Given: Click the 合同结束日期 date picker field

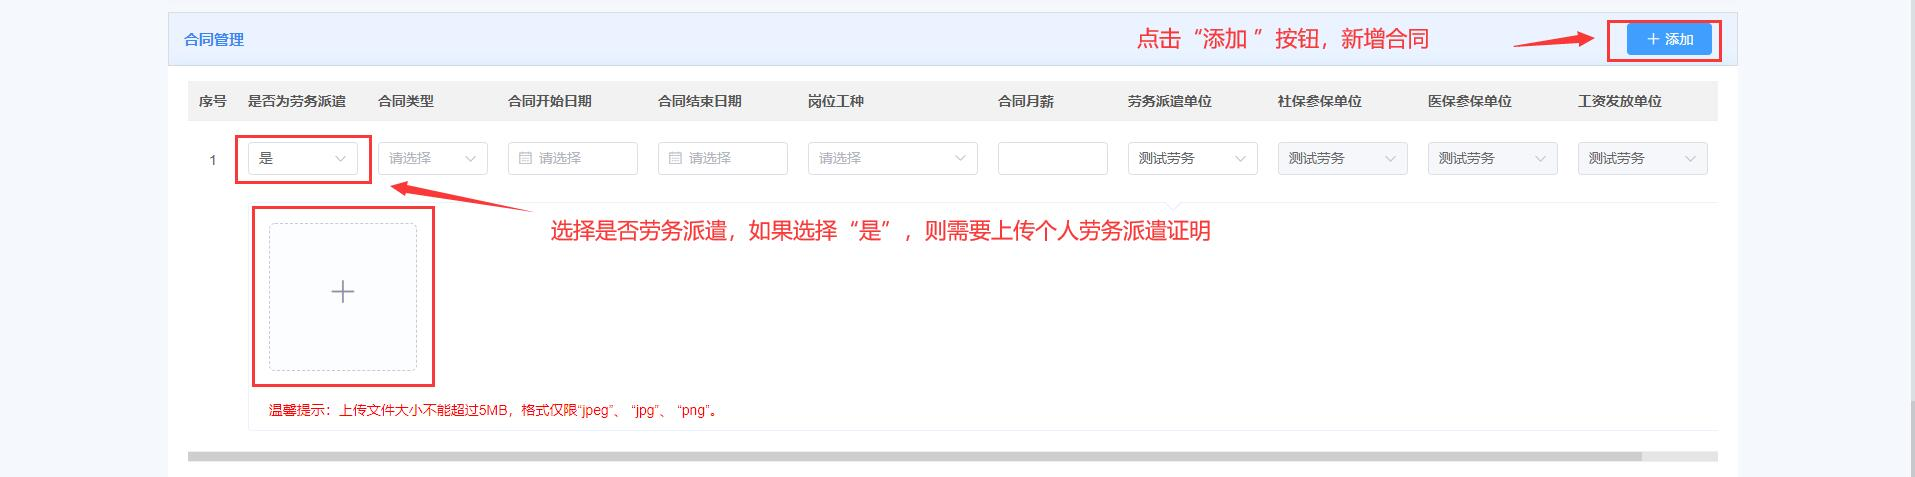Looking at the screenshot, I should click(x=732, y=158).
